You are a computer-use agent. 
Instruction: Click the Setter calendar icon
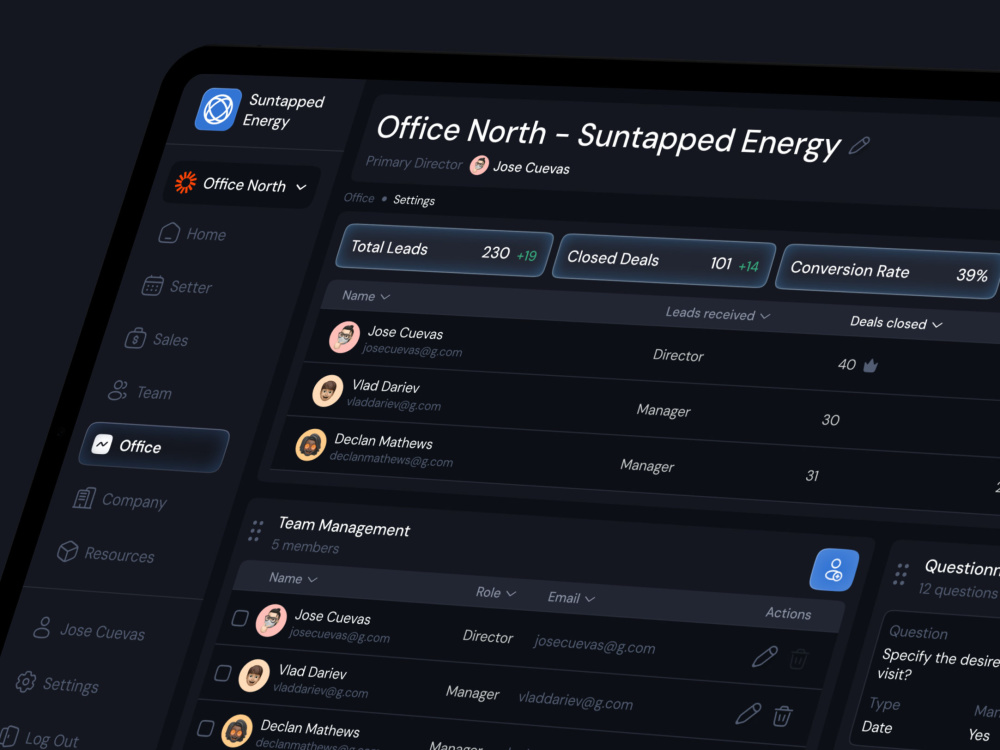point(152,285)
